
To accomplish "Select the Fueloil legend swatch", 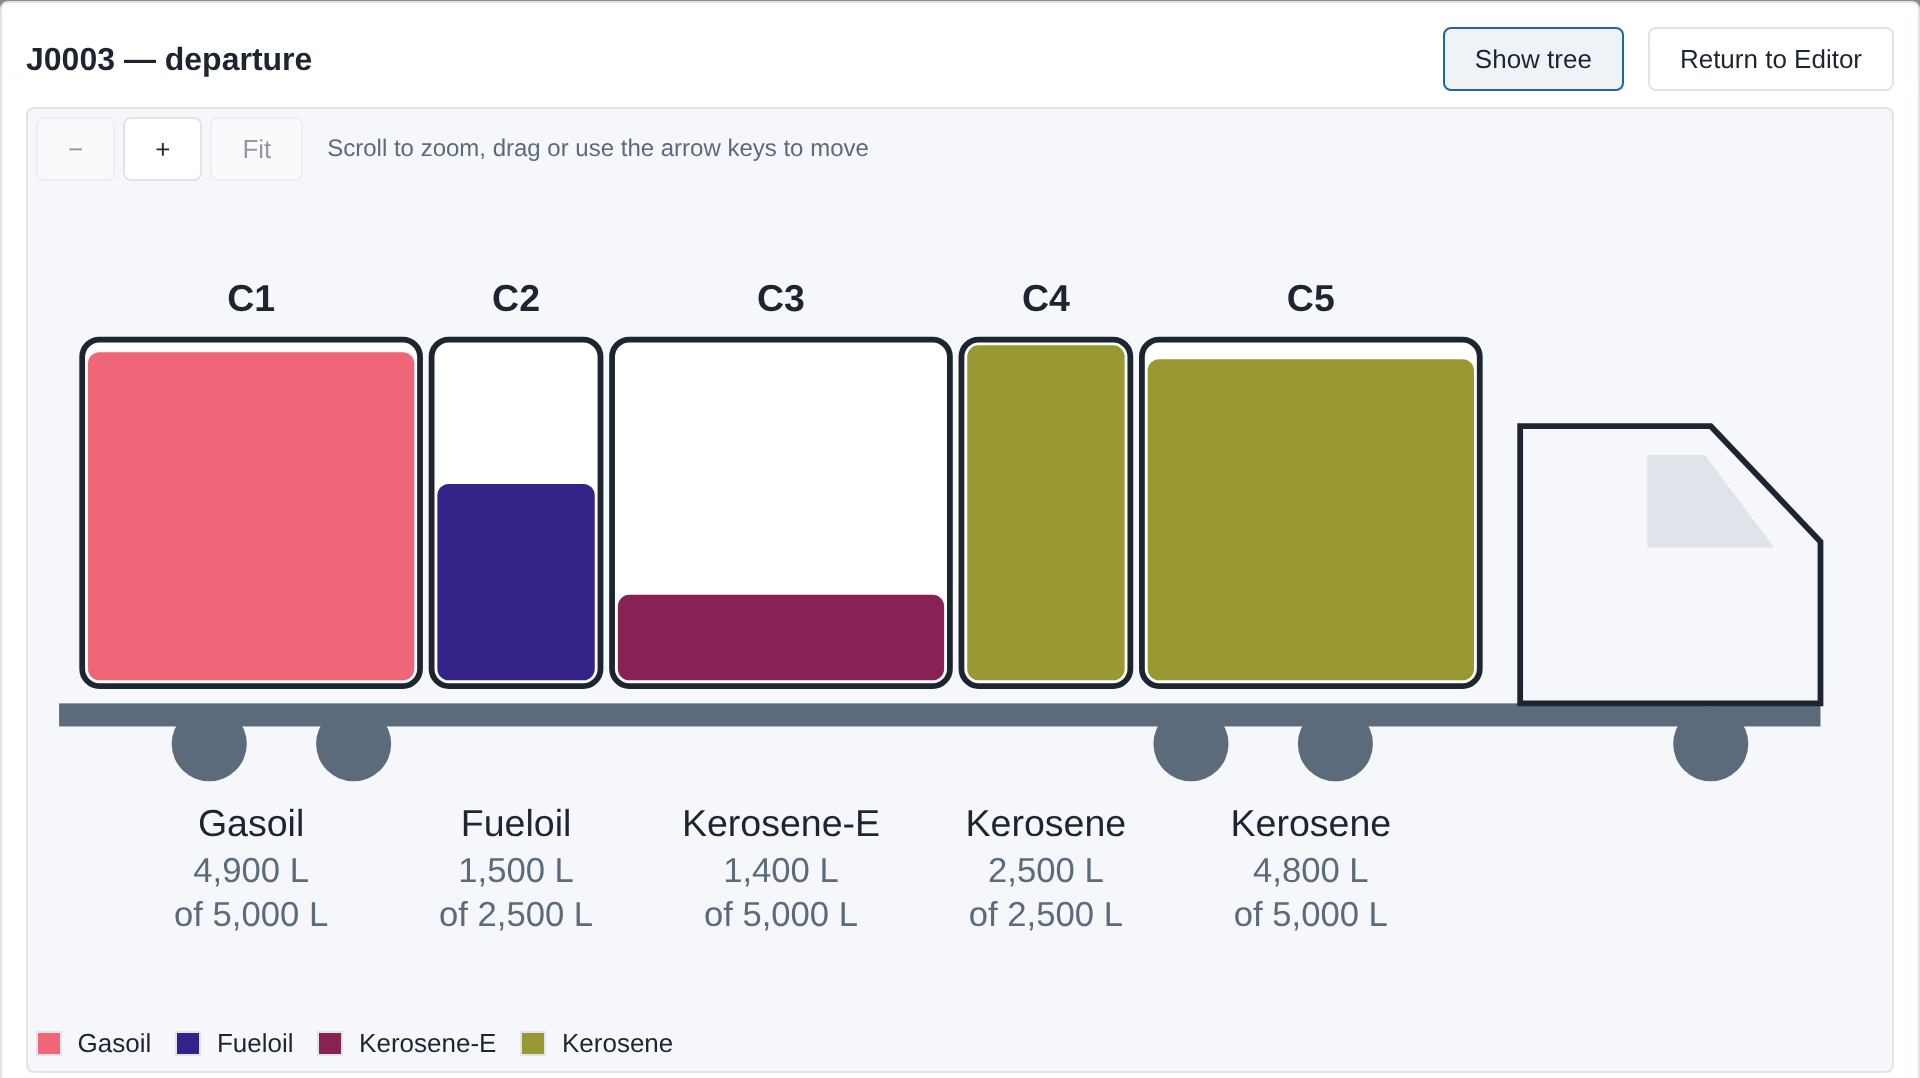I will point(188,1043).
